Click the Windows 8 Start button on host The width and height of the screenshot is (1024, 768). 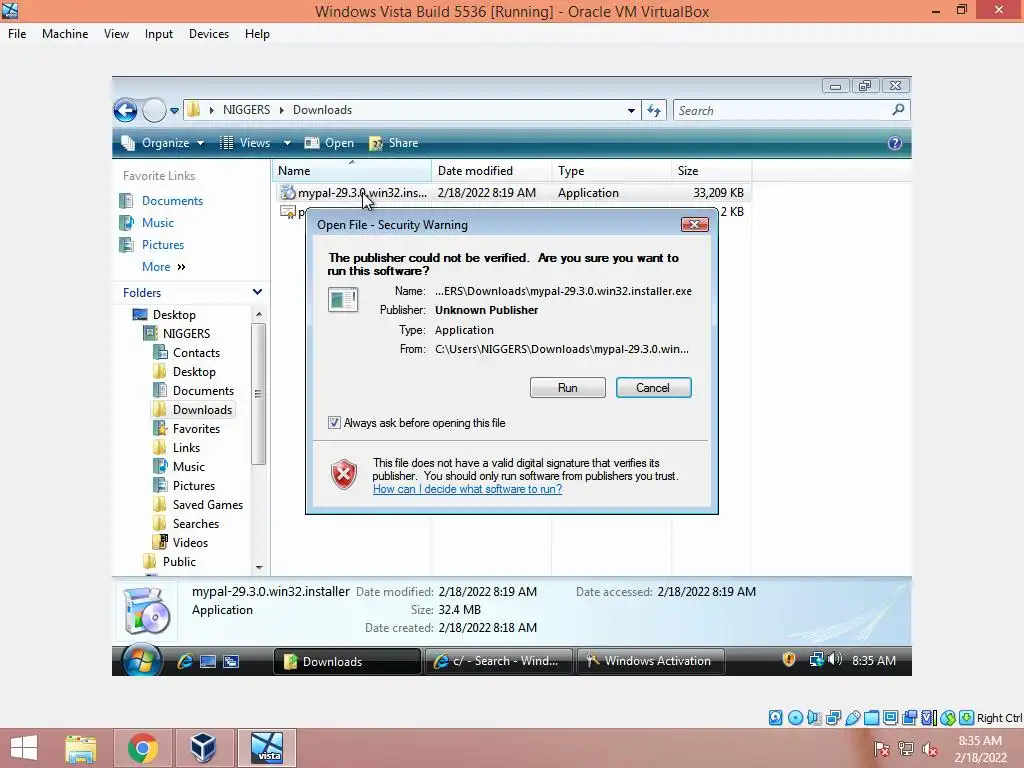pyautogui.click(x=24, y=748)
